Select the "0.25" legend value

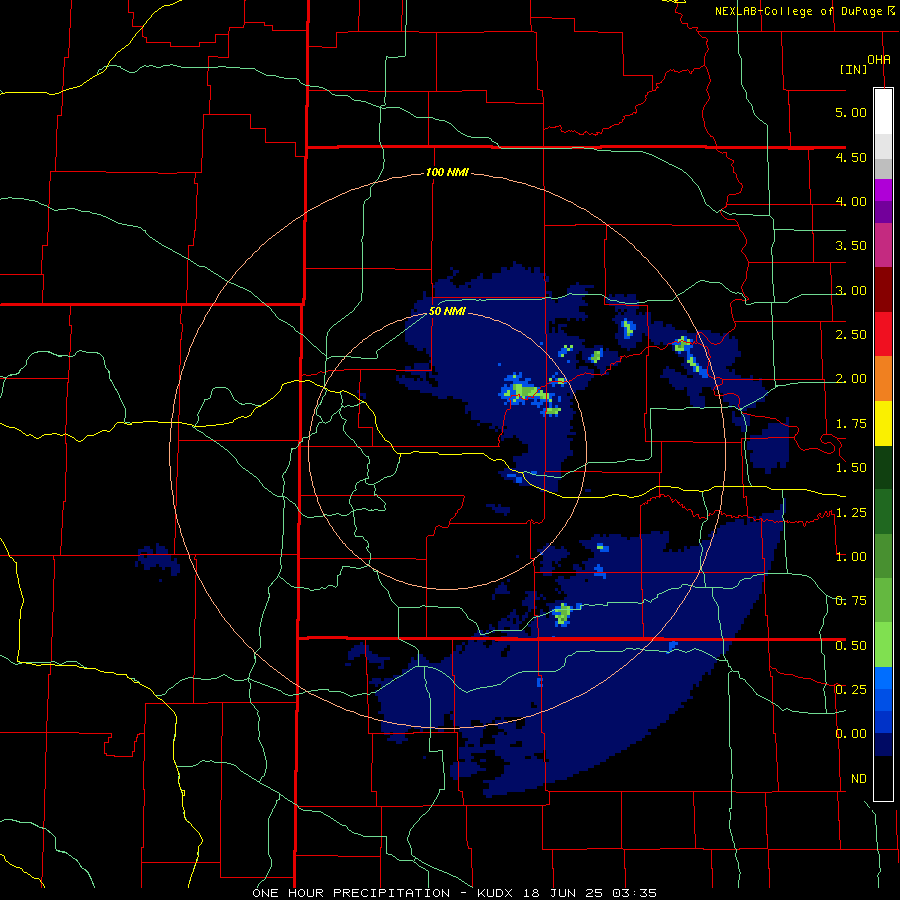pyautogui.click(x=851, y=690)
